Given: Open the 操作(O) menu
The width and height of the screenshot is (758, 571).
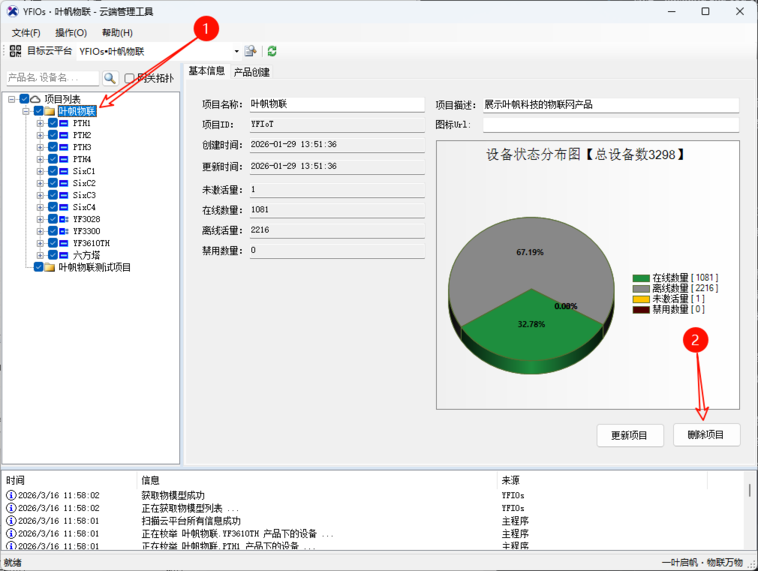Looking at the screenshot, I should tap(71, 32).
